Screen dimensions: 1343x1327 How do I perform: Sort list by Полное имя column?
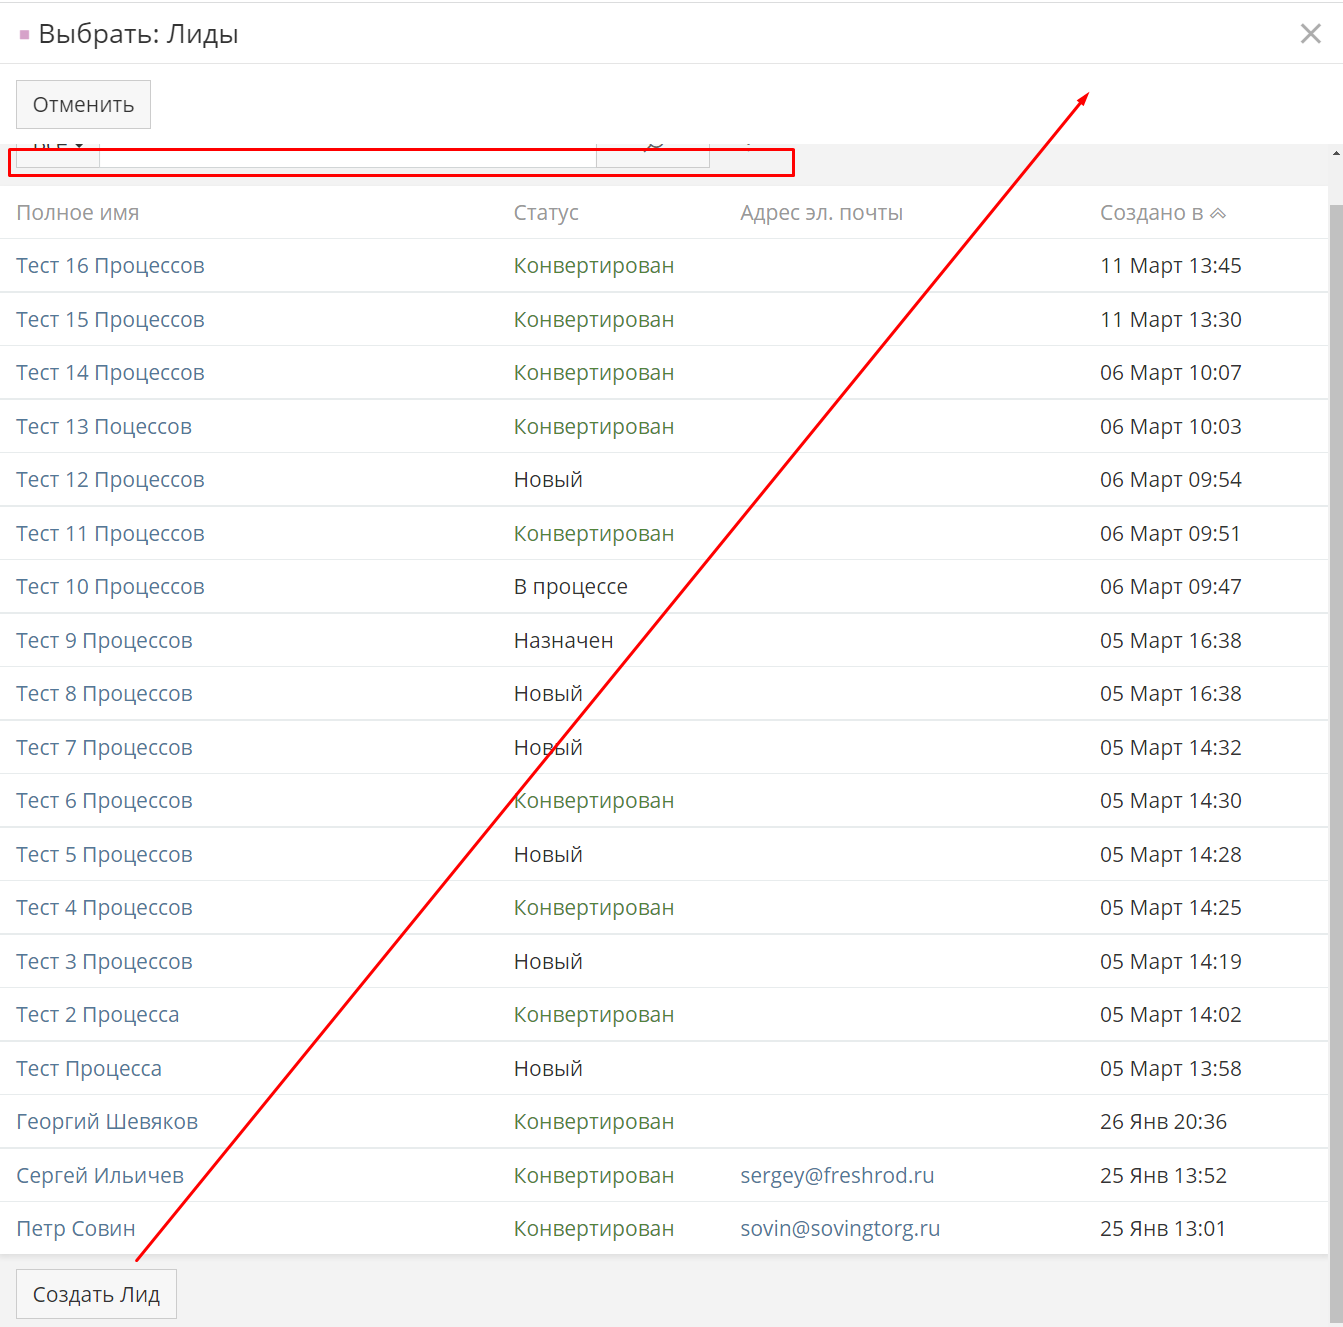pyautogui.click(x=78, y=213)
